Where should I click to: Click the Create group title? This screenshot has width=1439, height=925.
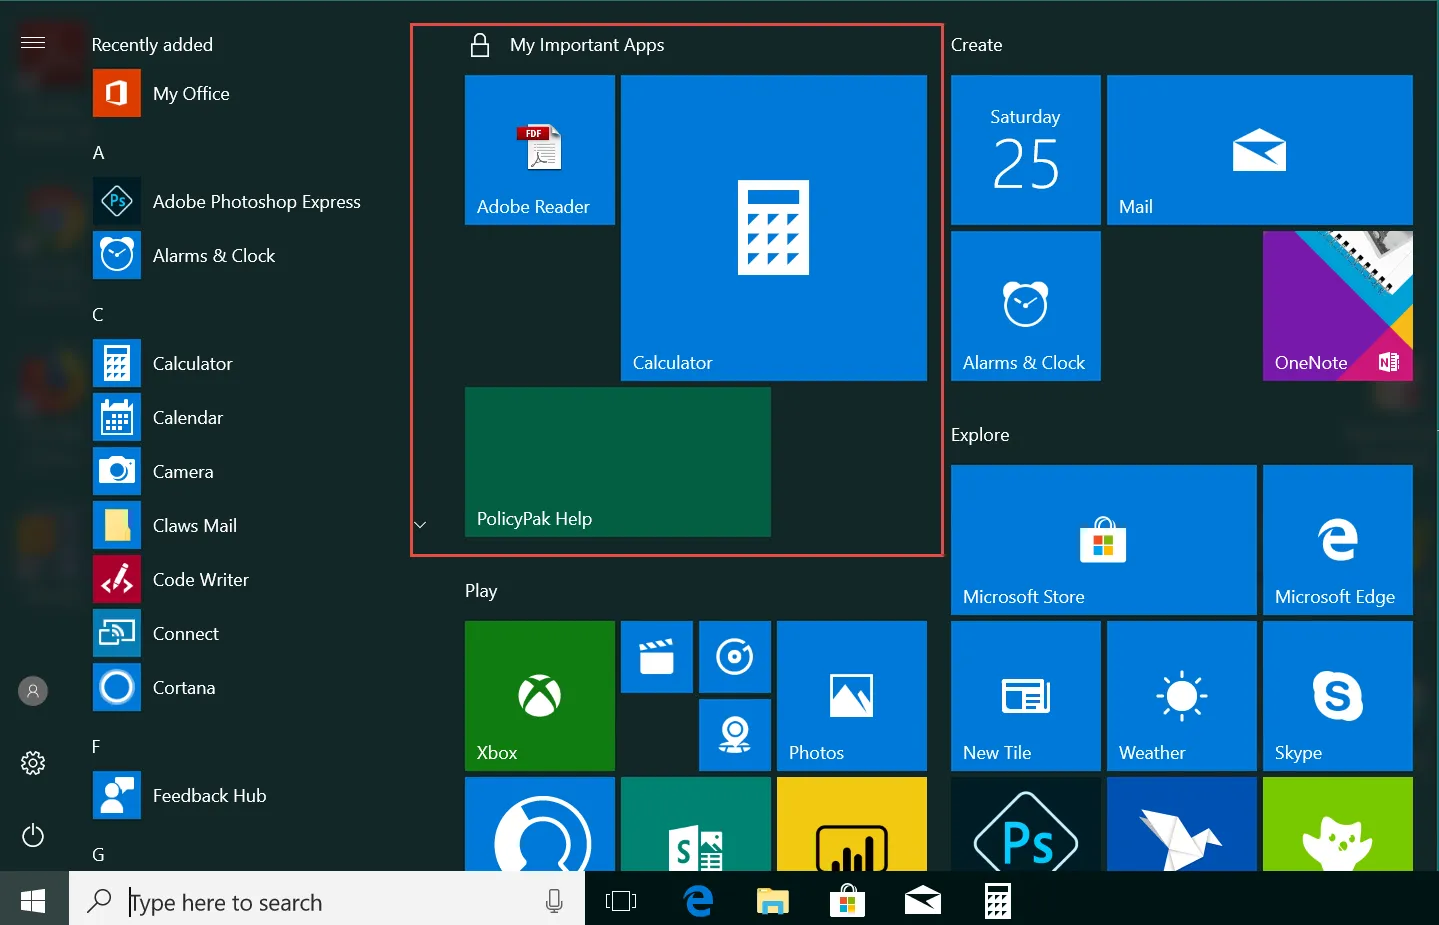976,45
